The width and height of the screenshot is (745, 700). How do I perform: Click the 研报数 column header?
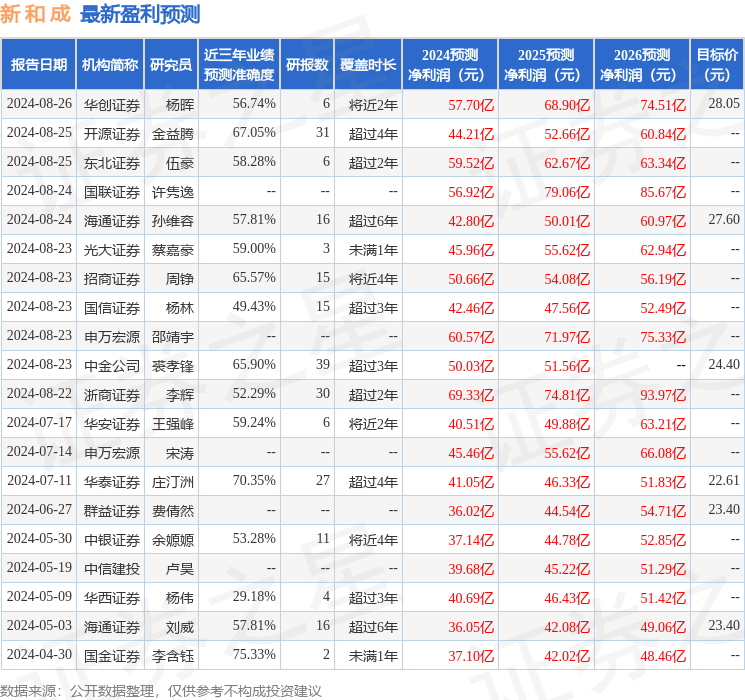307,65
